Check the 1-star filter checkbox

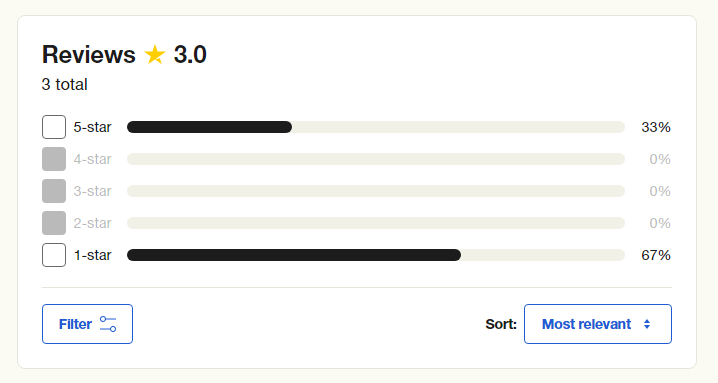(54, 255)
